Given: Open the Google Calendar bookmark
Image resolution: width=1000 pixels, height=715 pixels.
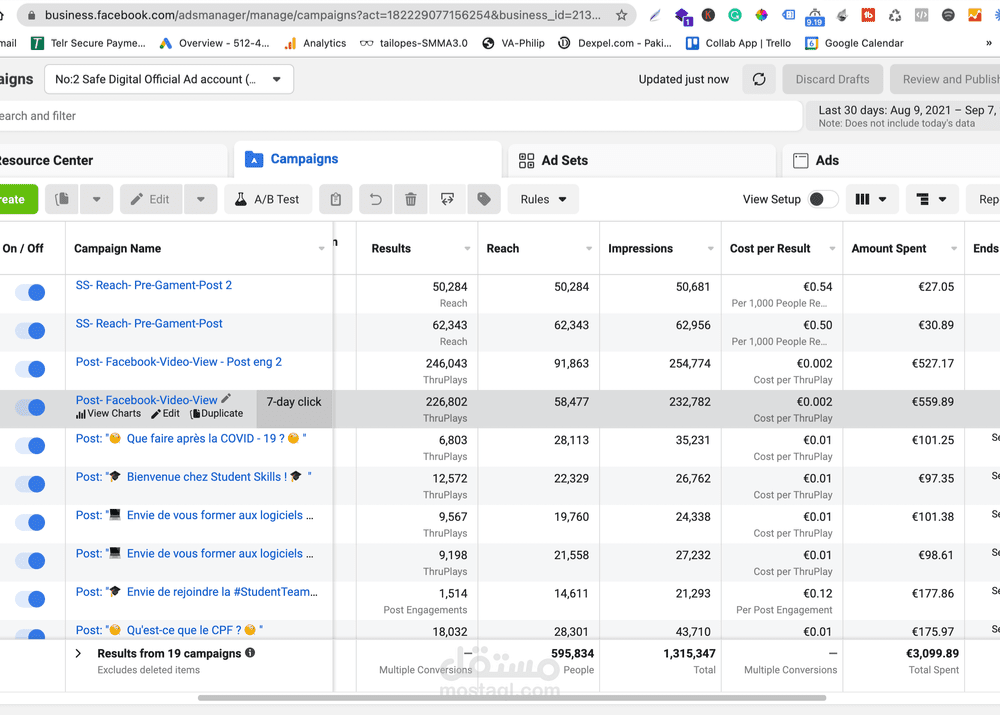Looking at the screenshot, I should 855,43.
